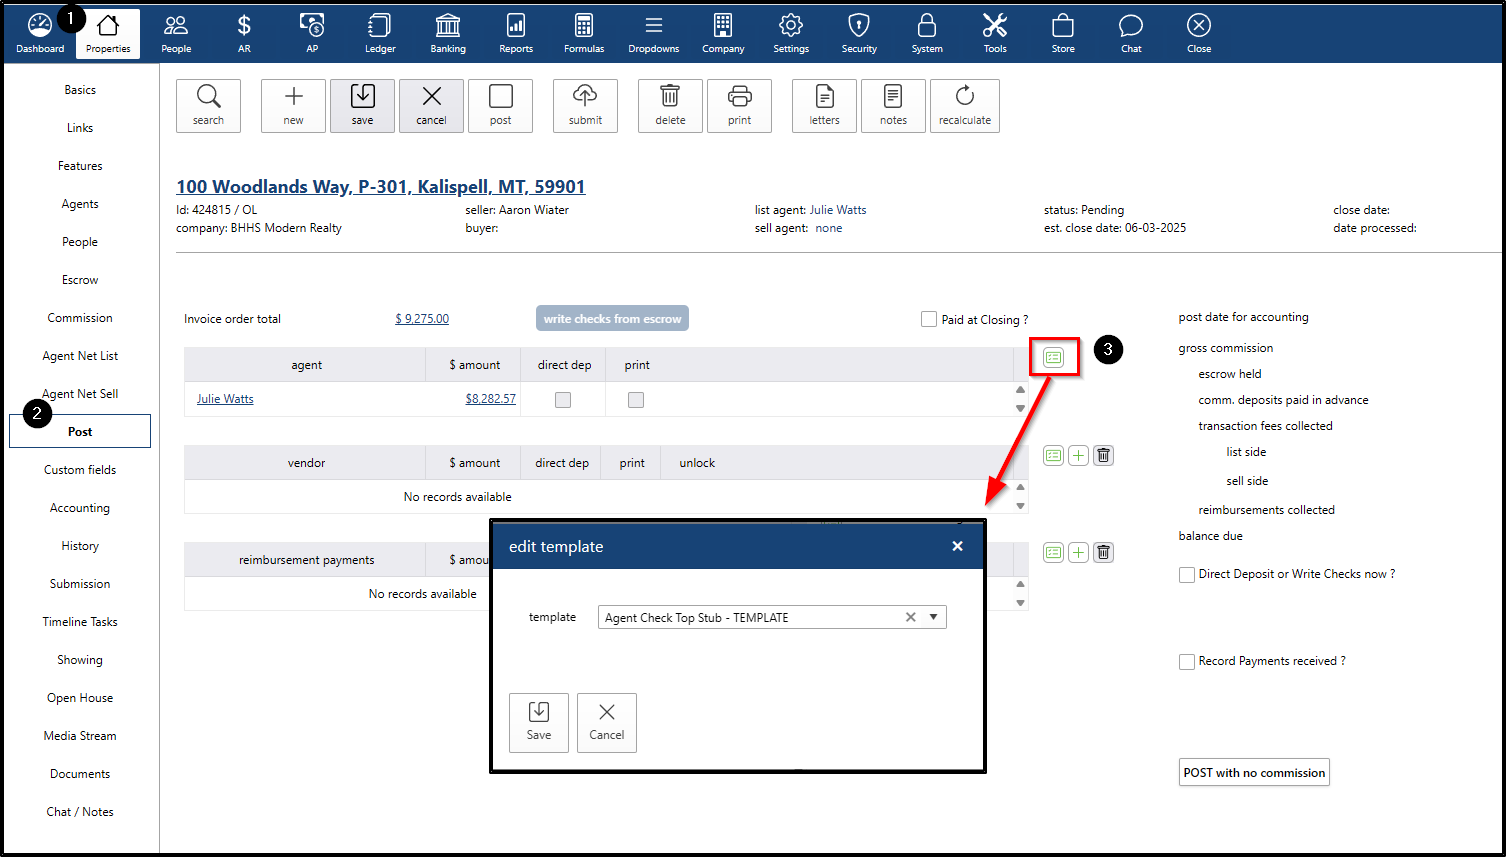Enable Direct Deposit or Write Checks now

[x=1187, y=575]
